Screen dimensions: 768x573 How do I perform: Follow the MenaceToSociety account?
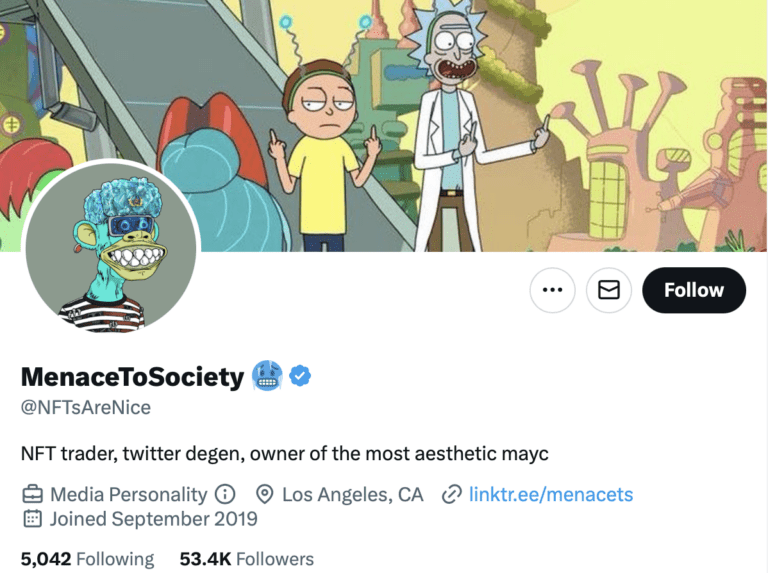[693, 290]
